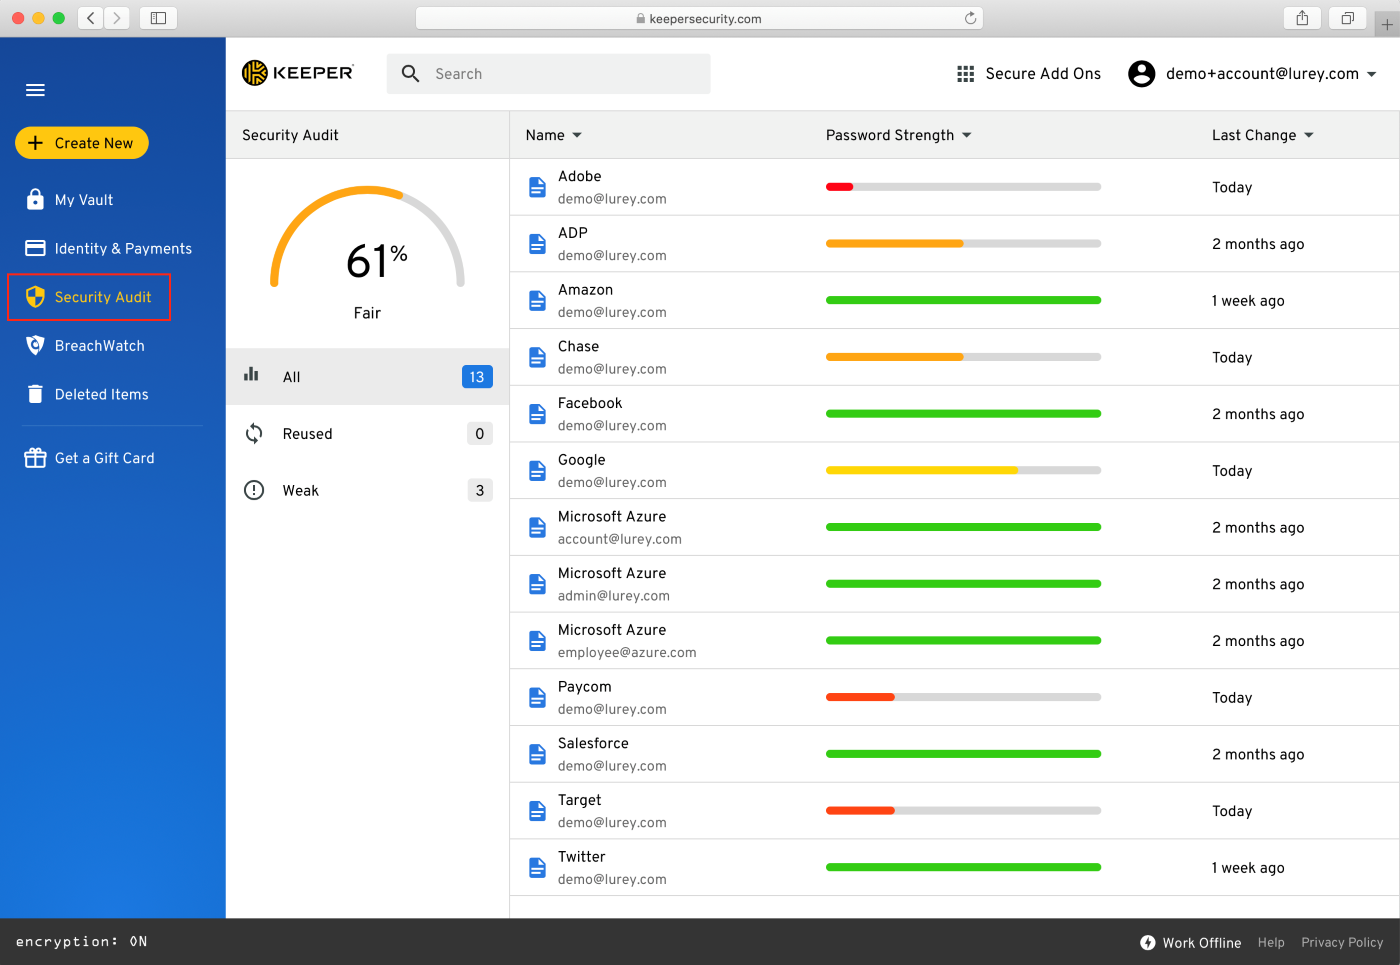Show Safari tab overview
The image size is (1400, 965).
1347,18
